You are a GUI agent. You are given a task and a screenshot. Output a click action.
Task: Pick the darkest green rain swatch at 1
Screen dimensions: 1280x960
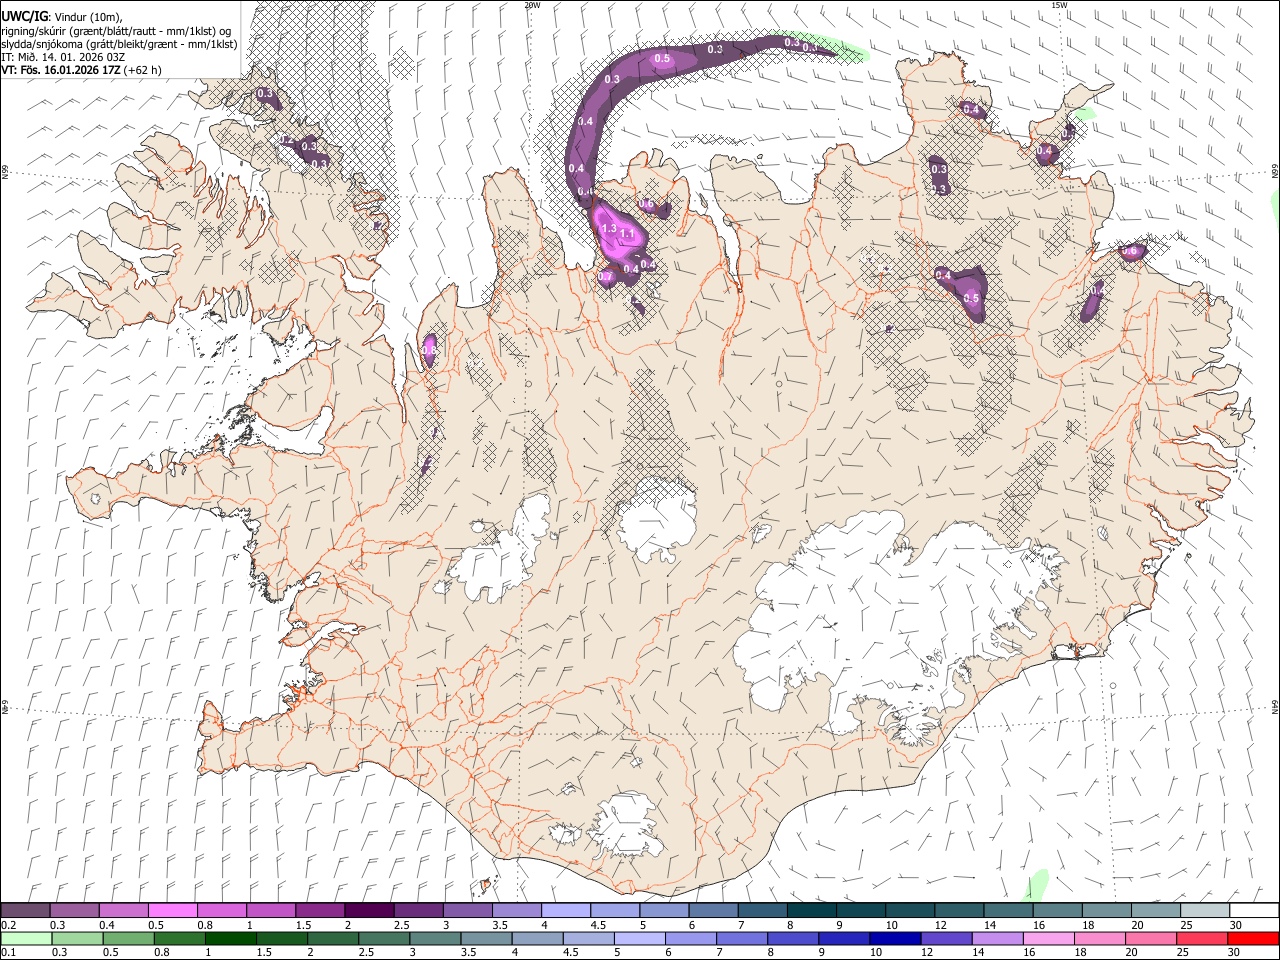230,938
